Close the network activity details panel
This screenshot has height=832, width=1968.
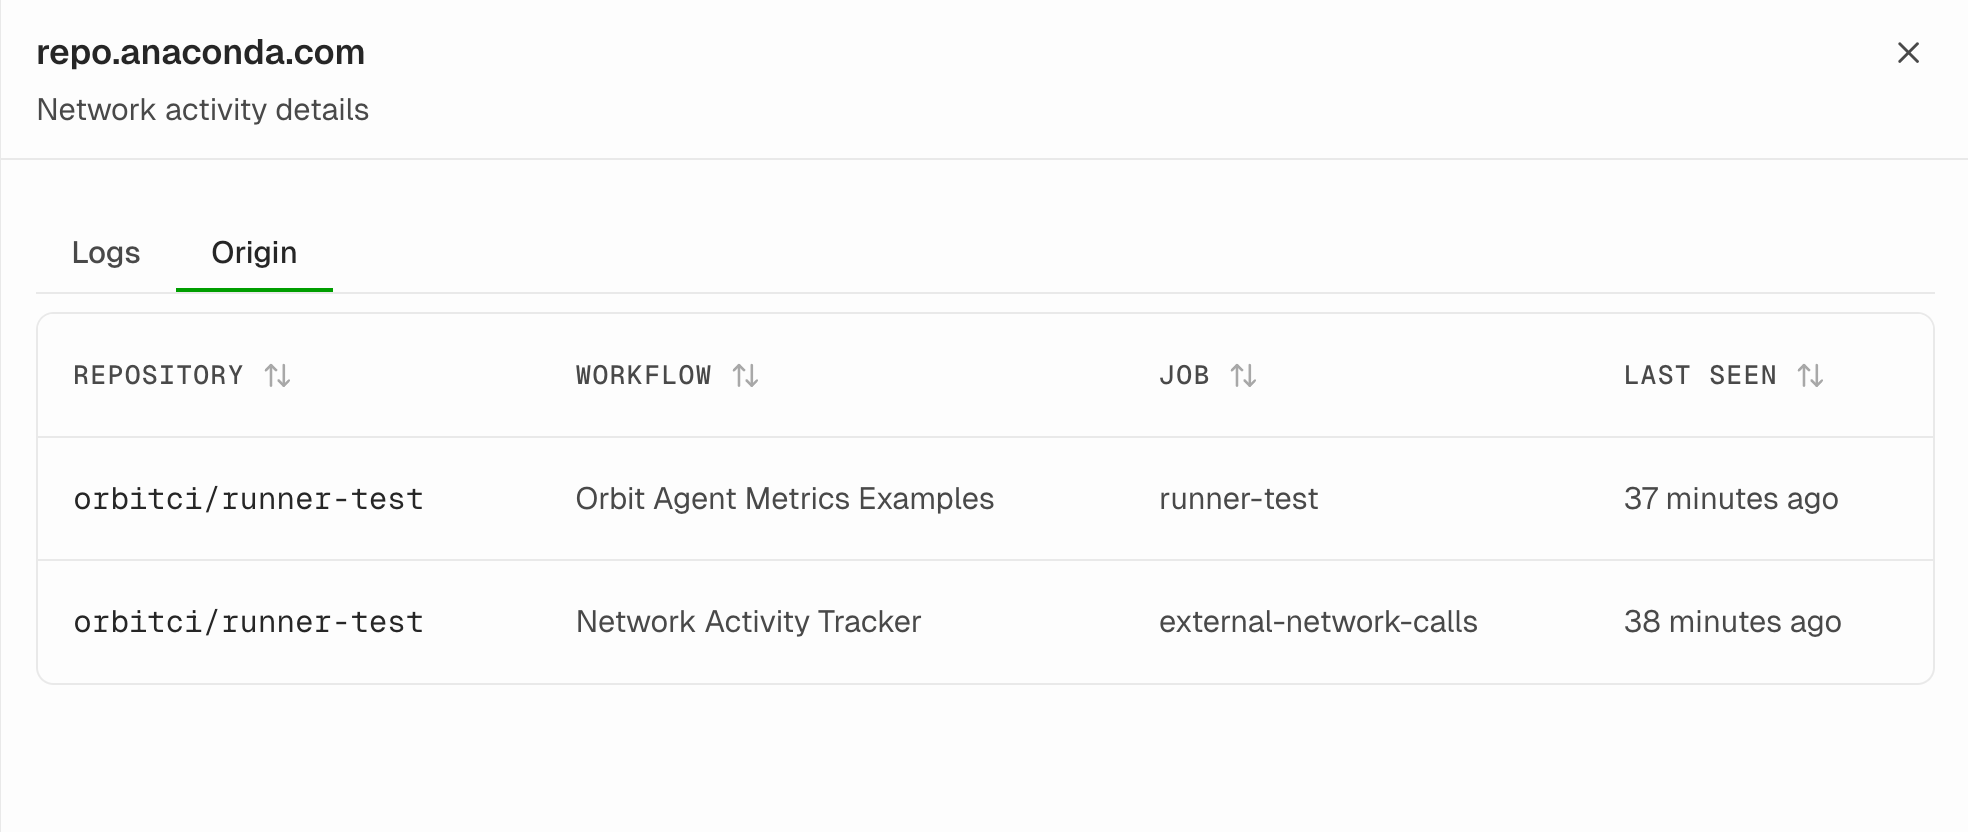(x=1908, y=53)
